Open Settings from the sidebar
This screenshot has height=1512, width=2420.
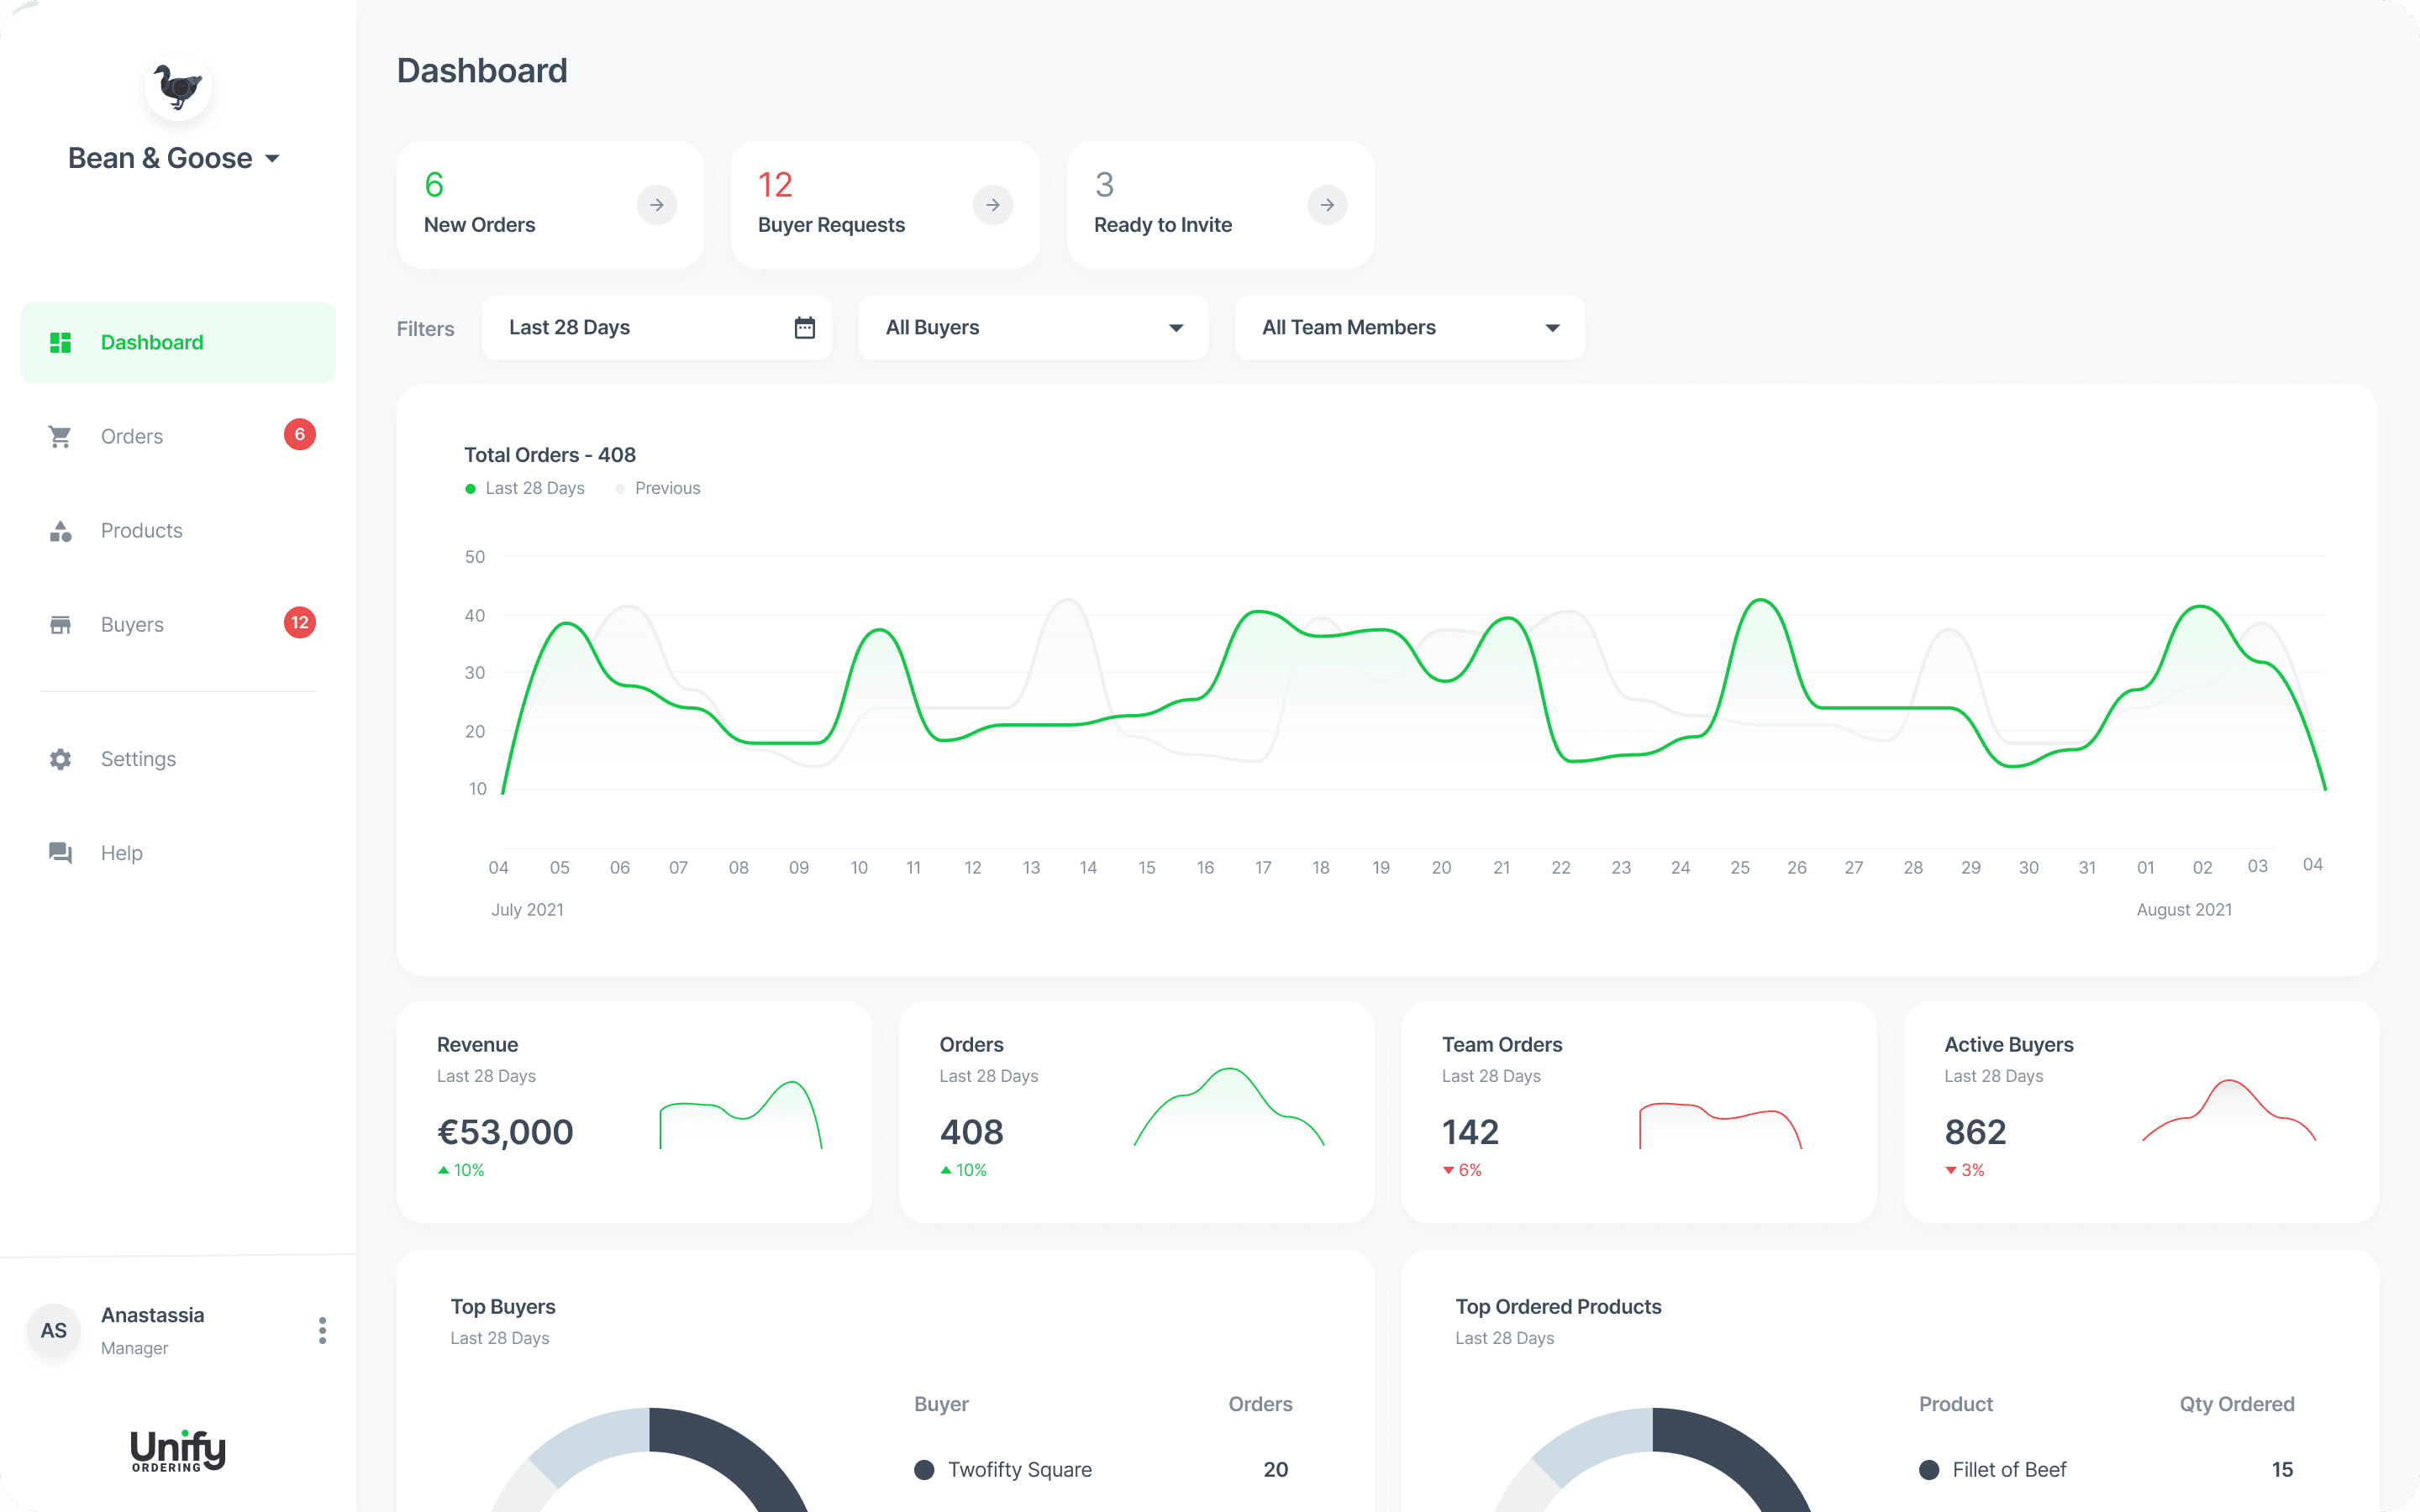pos(178,759)
